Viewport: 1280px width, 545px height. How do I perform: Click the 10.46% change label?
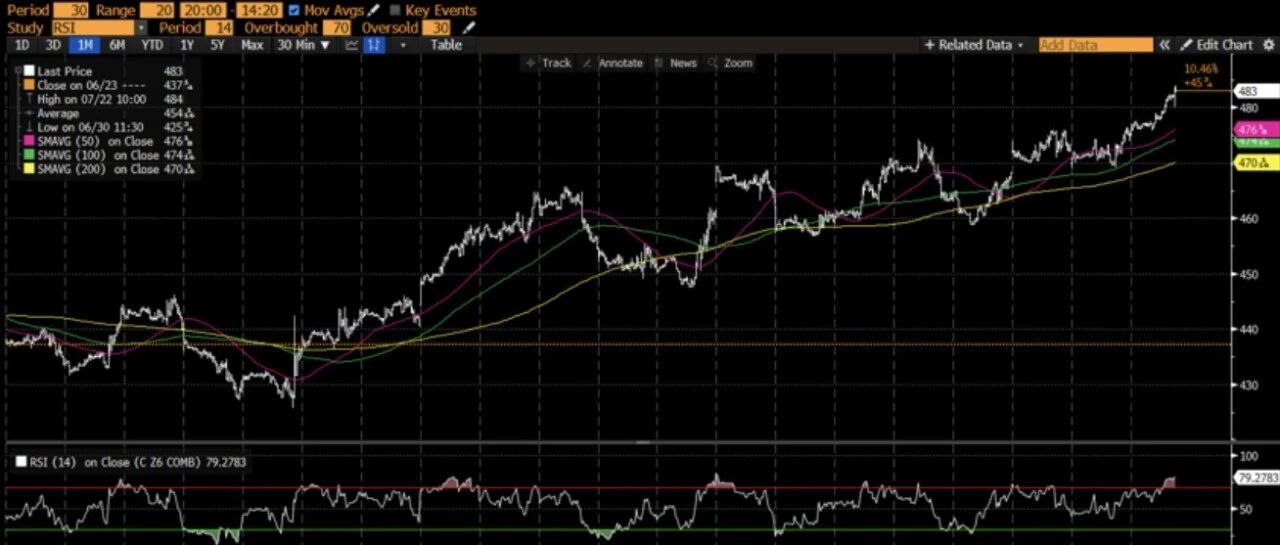coord(1201,69)
